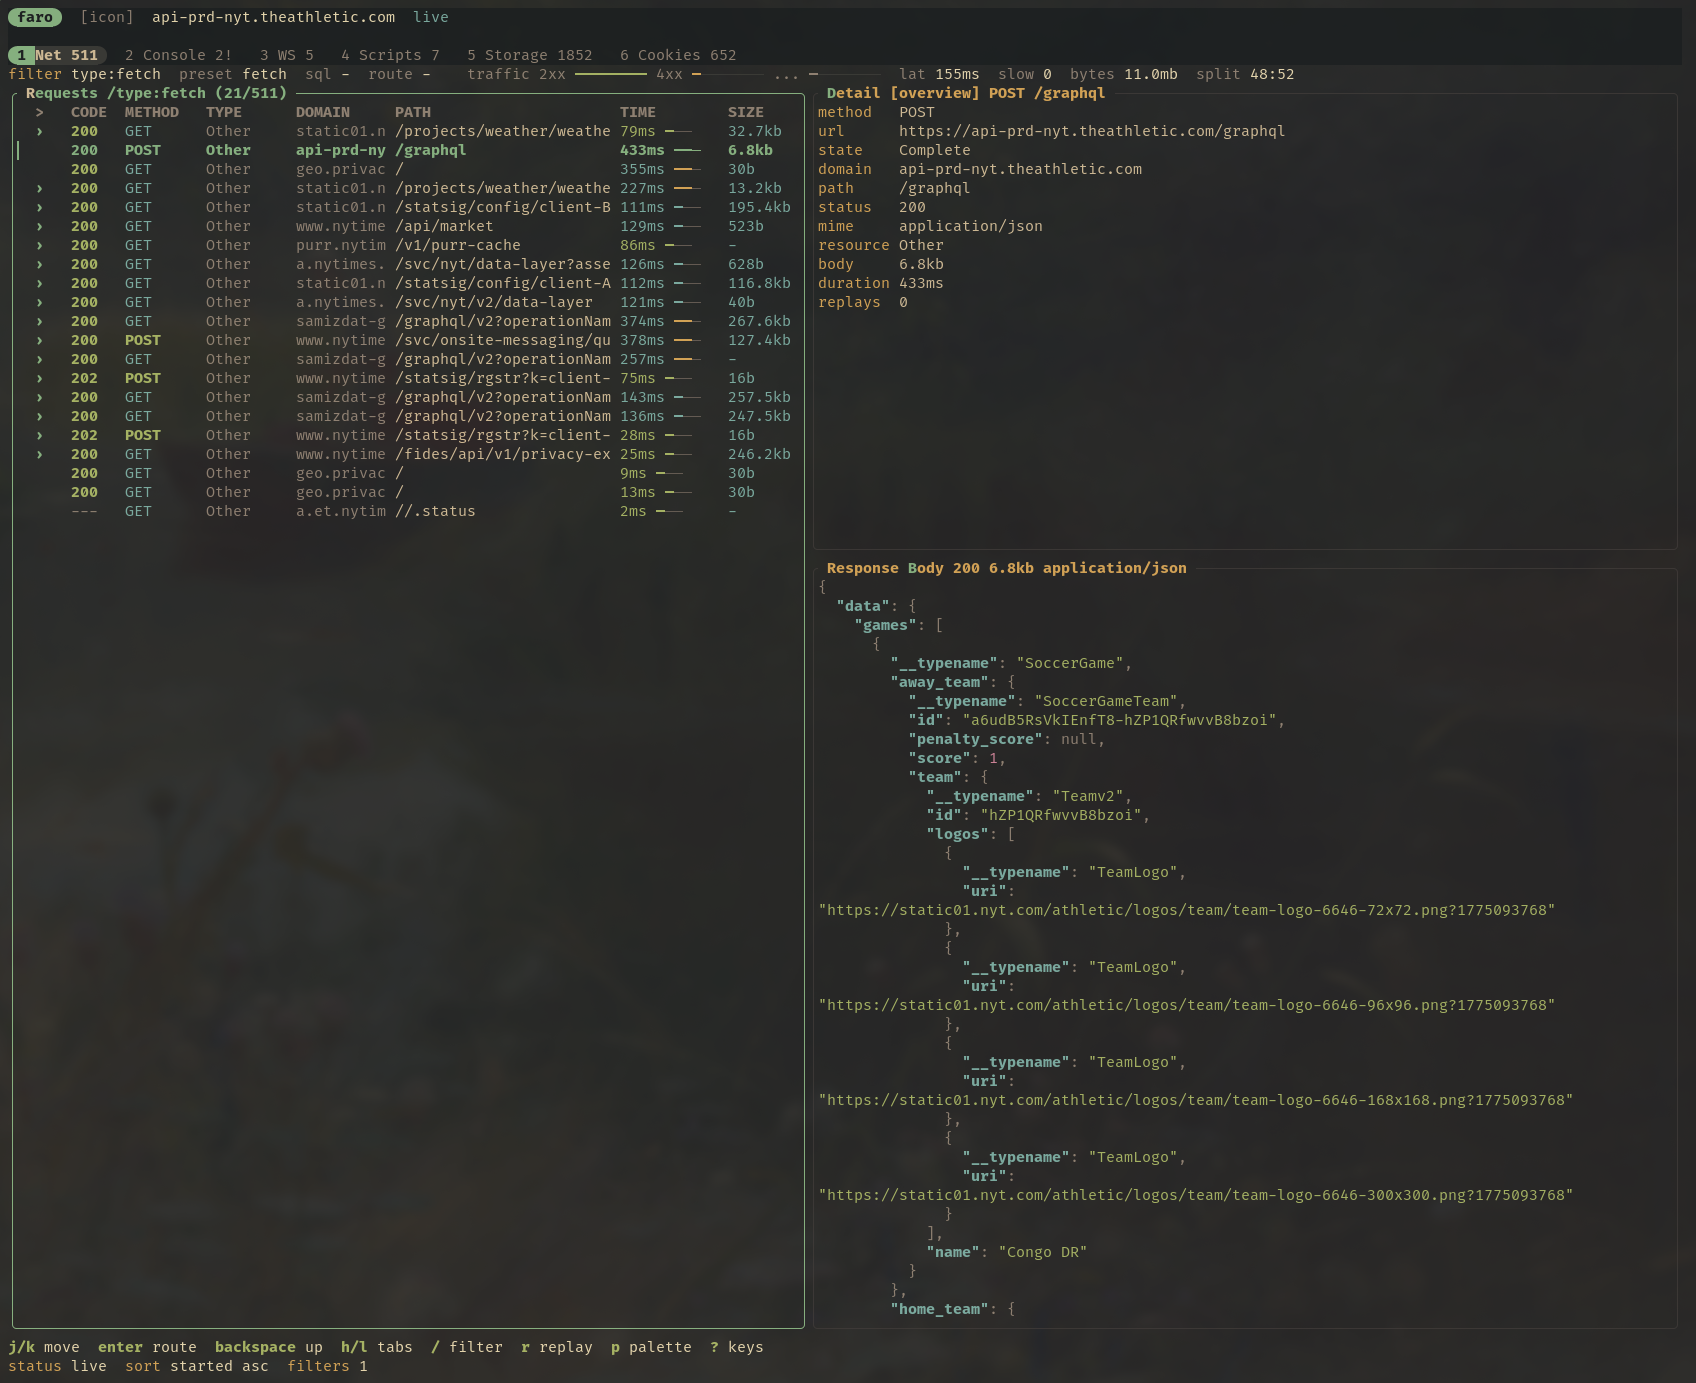The width and height of the screenshot is (1696, 1383).
Task: Expand the 75ms statsig rgstr row chevron
Action: 40,378
